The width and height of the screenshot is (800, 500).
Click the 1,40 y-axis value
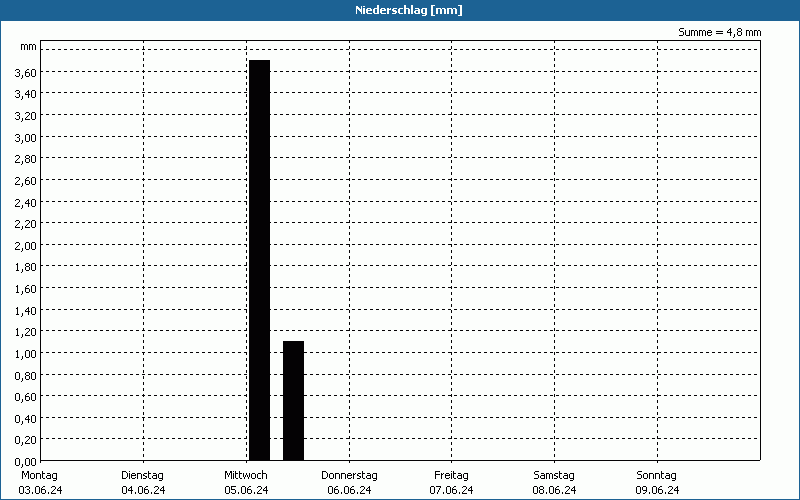point(26,311)
